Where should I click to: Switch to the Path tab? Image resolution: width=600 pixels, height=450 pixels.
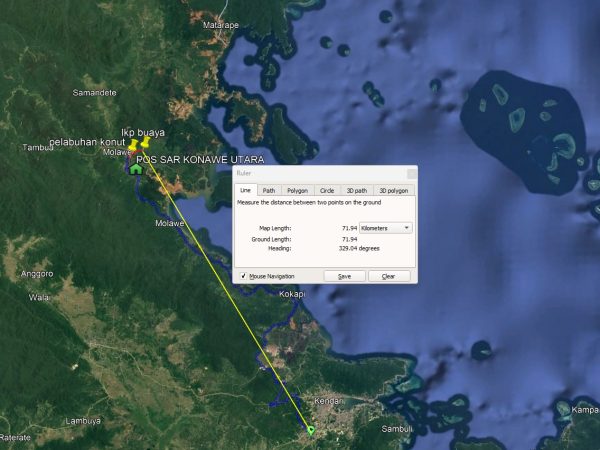coord(269,190)
